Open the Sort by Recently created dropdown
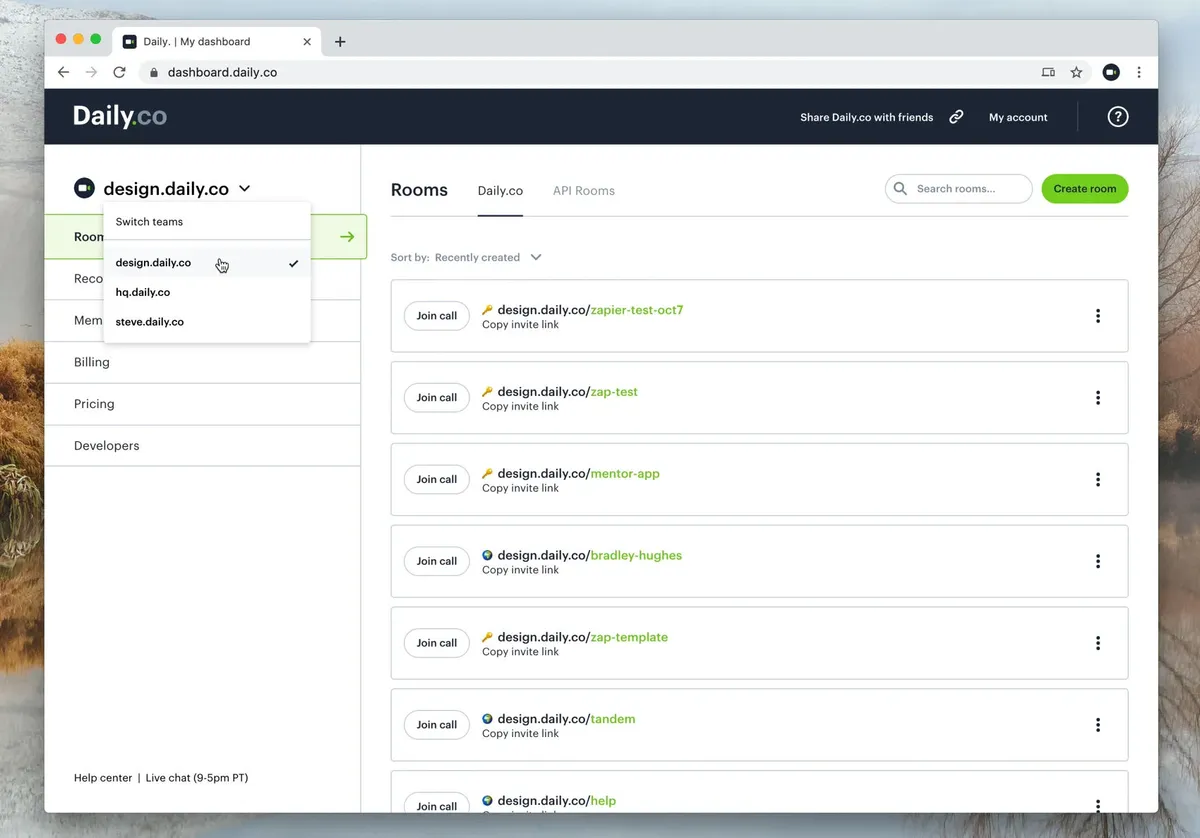 point(466,257)
